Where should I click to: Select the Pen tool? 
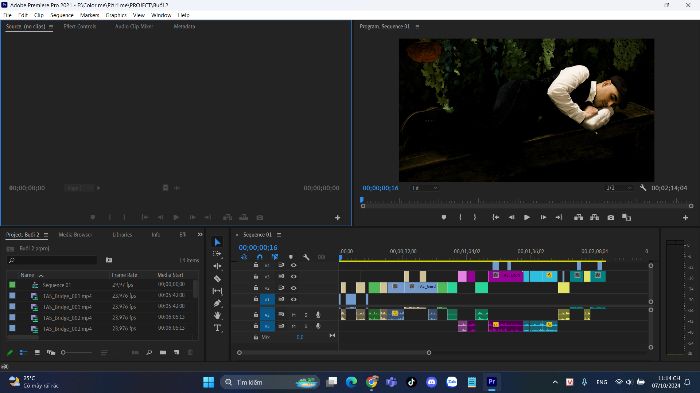[x=217, y=303]
